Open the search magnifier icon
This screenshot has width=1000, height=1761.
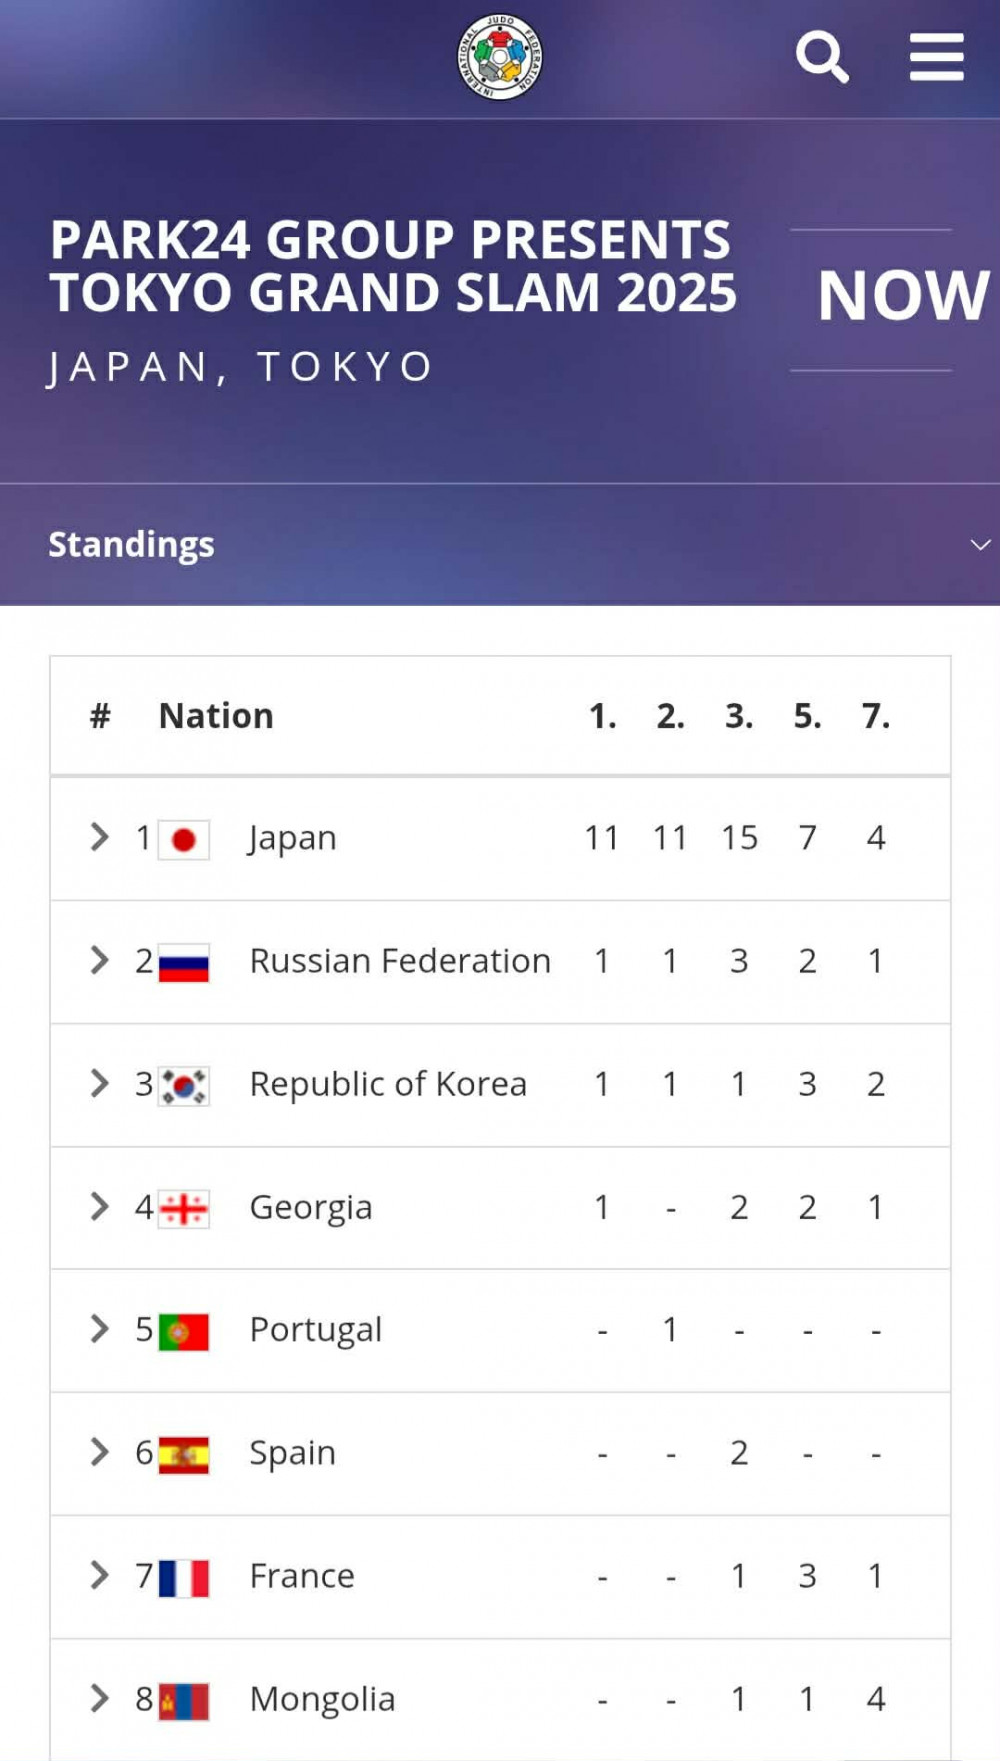822,57
